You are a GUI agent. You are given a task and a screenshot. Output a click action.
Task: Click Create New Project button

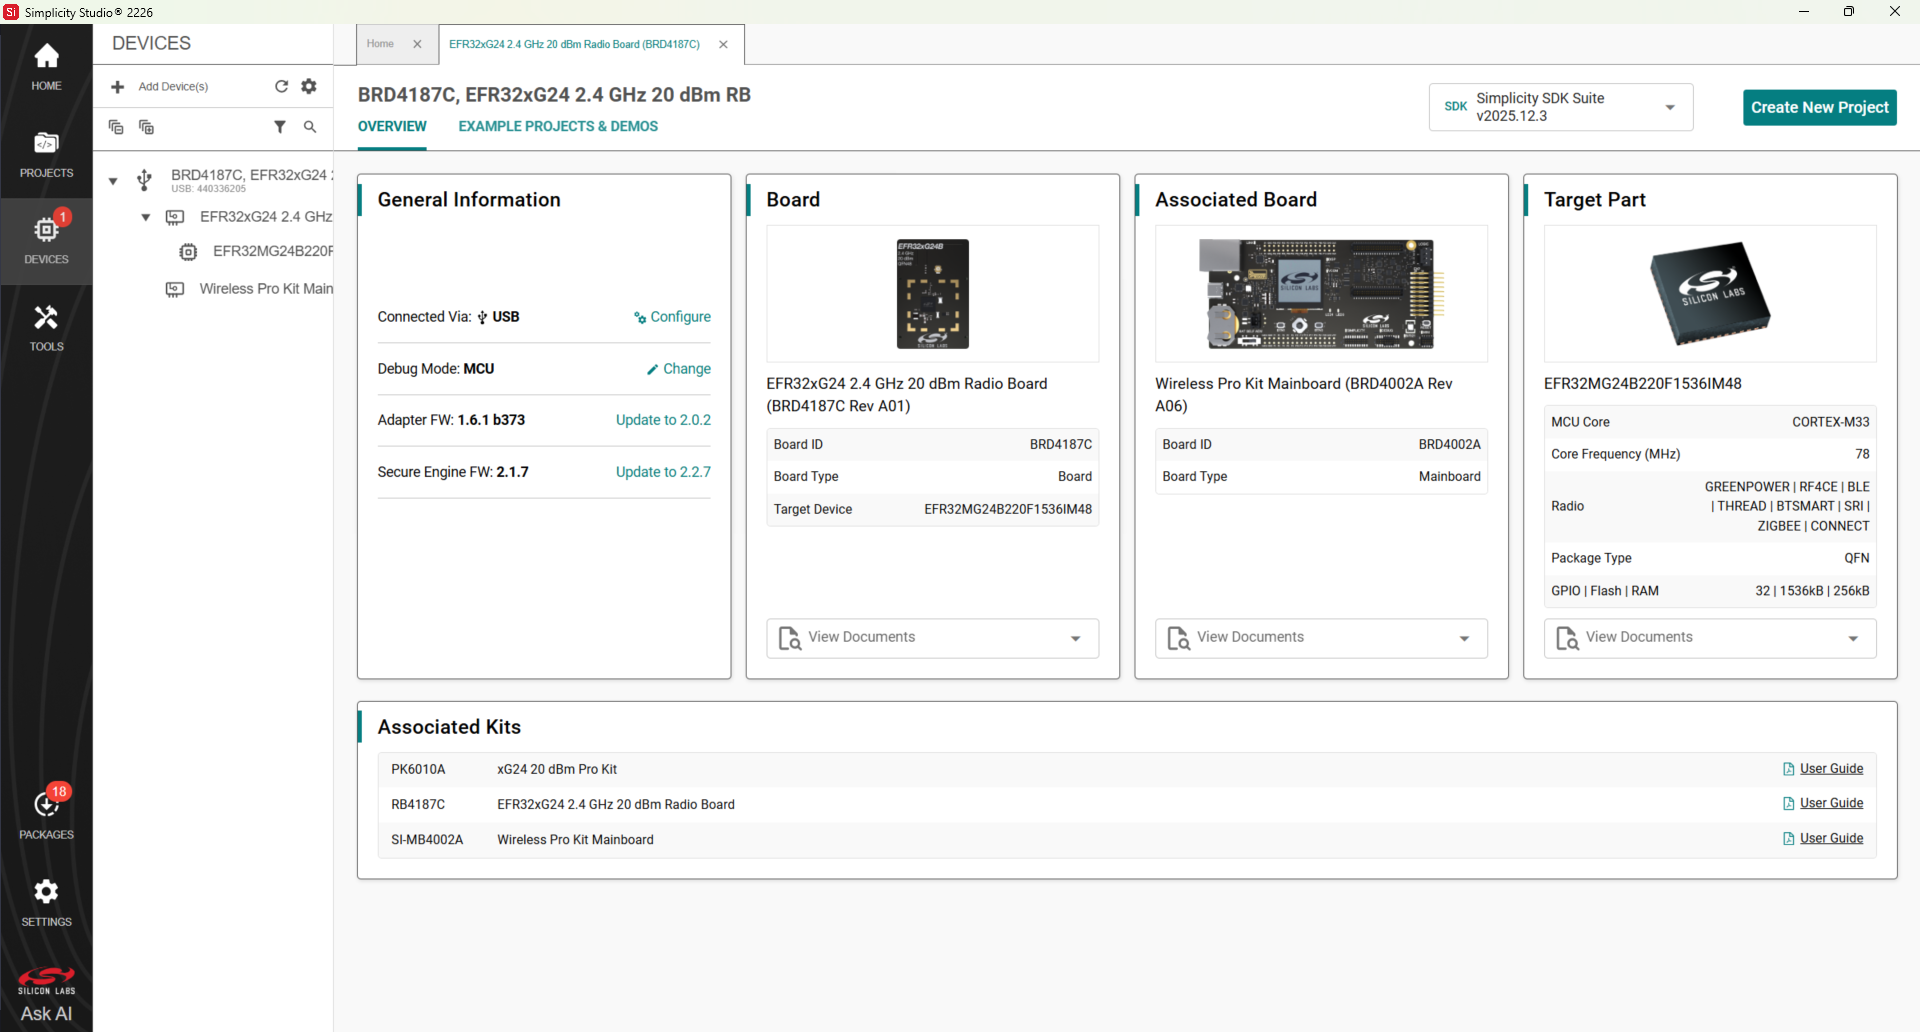[x=1819, y=107]
